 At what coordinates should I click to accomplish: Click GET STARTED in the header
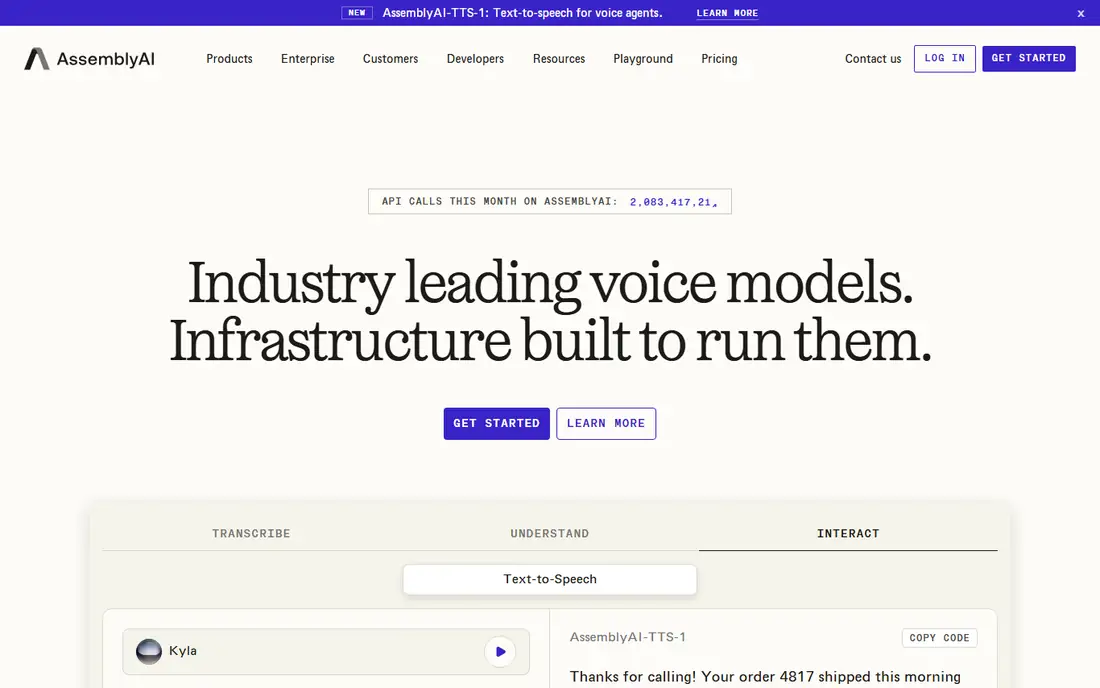1029,58
